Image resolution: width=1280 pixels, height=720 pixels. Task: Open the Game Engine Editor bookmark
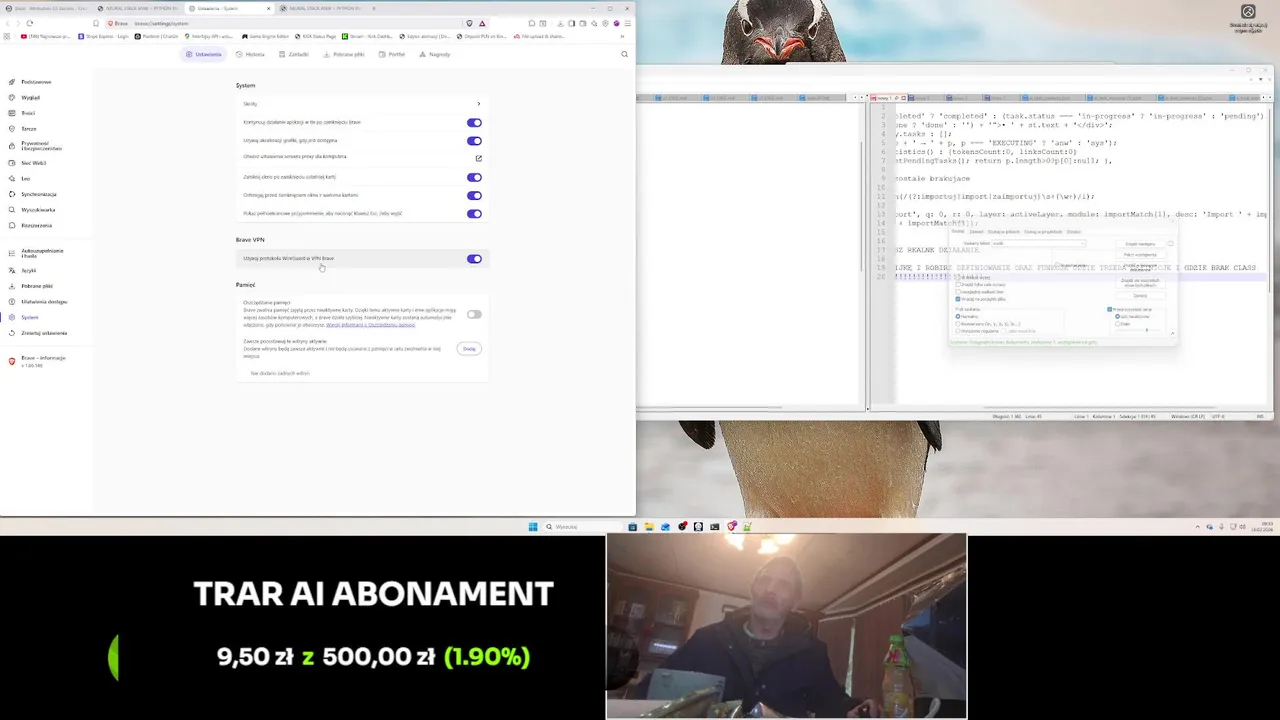pyautogui.click(x=265, y=36)
